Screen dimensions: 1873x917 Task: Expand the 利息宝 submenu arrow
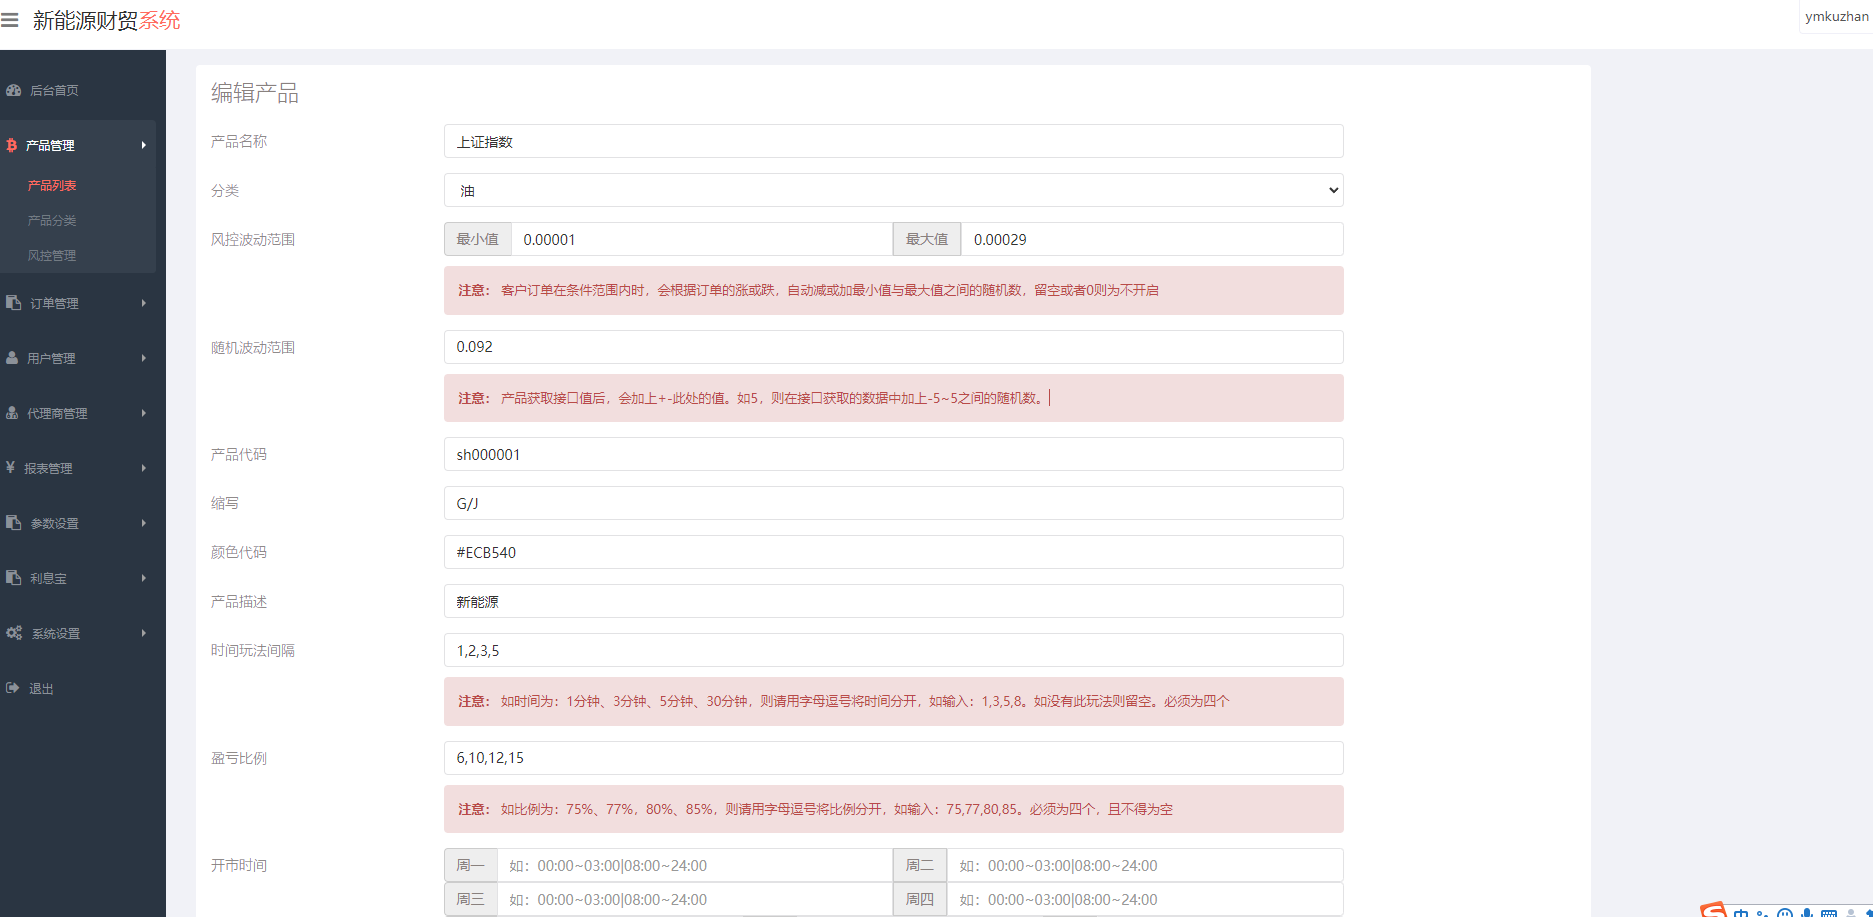pyautogui.click(x=143, y=578)
